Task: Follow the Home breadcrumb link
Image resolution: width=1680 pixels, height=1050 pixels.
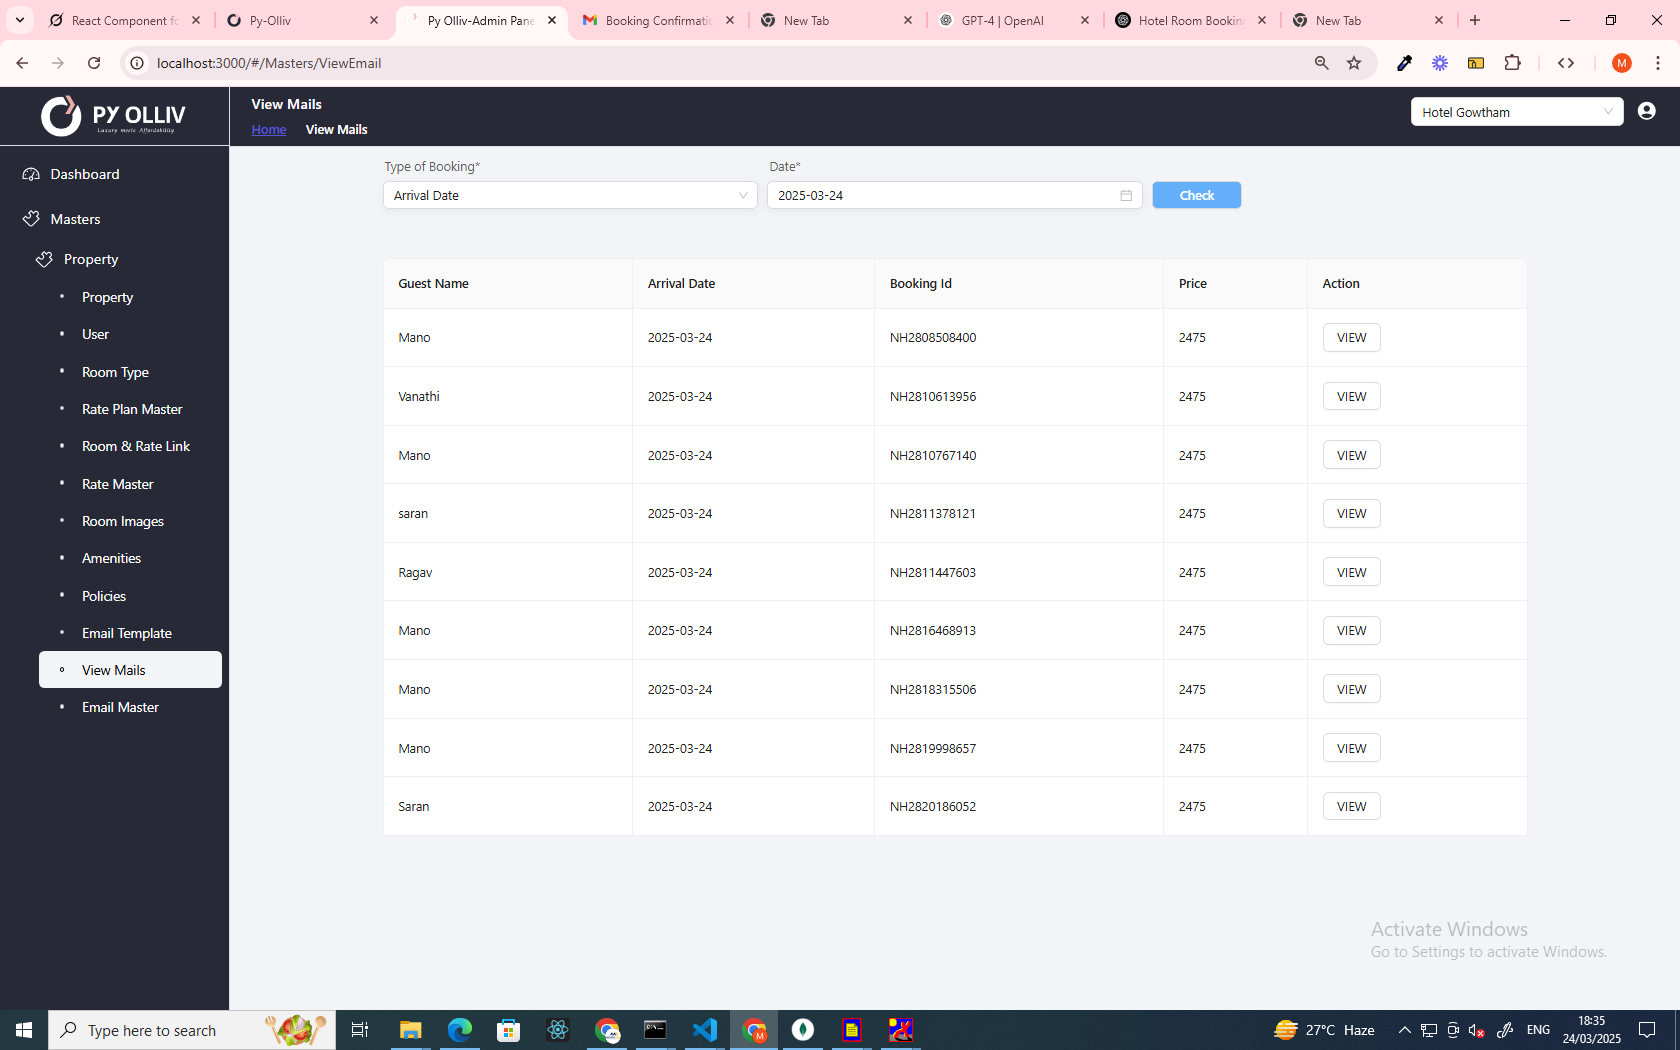Action: [x=268, y=130]
